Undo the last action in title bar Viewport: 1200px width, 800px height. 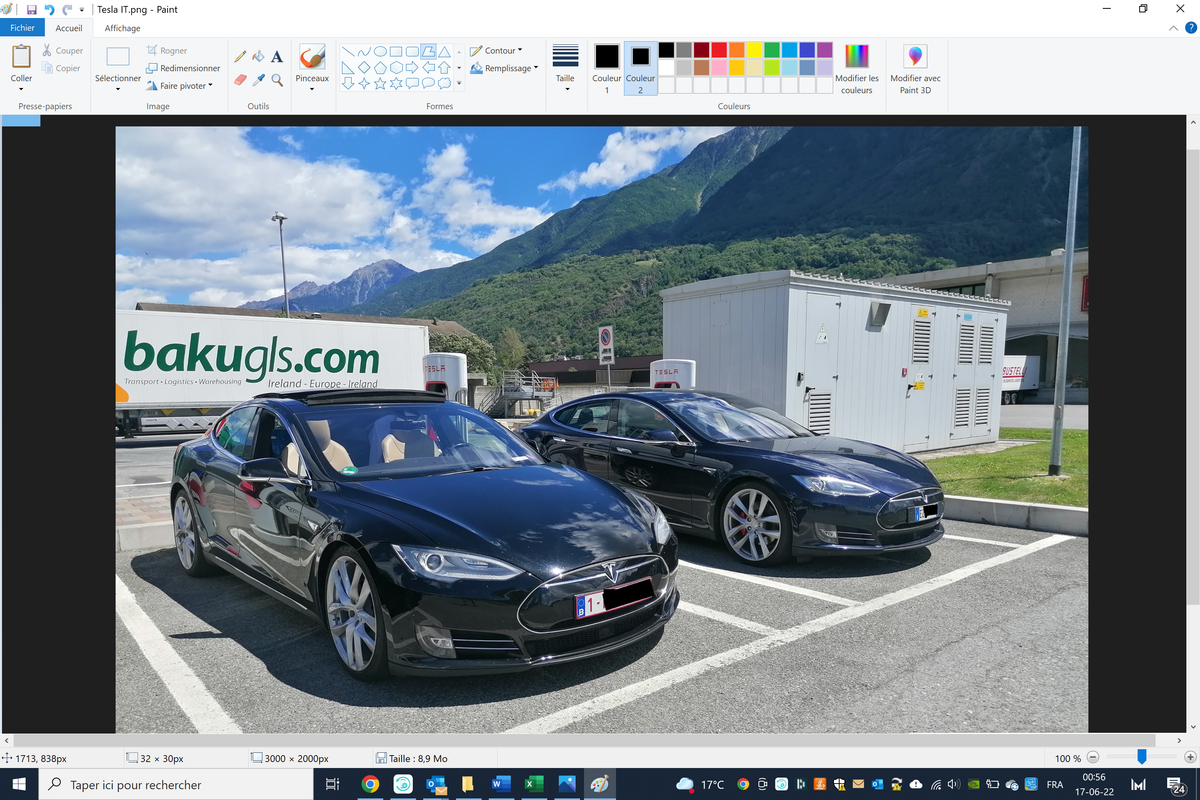click(49, 9)
